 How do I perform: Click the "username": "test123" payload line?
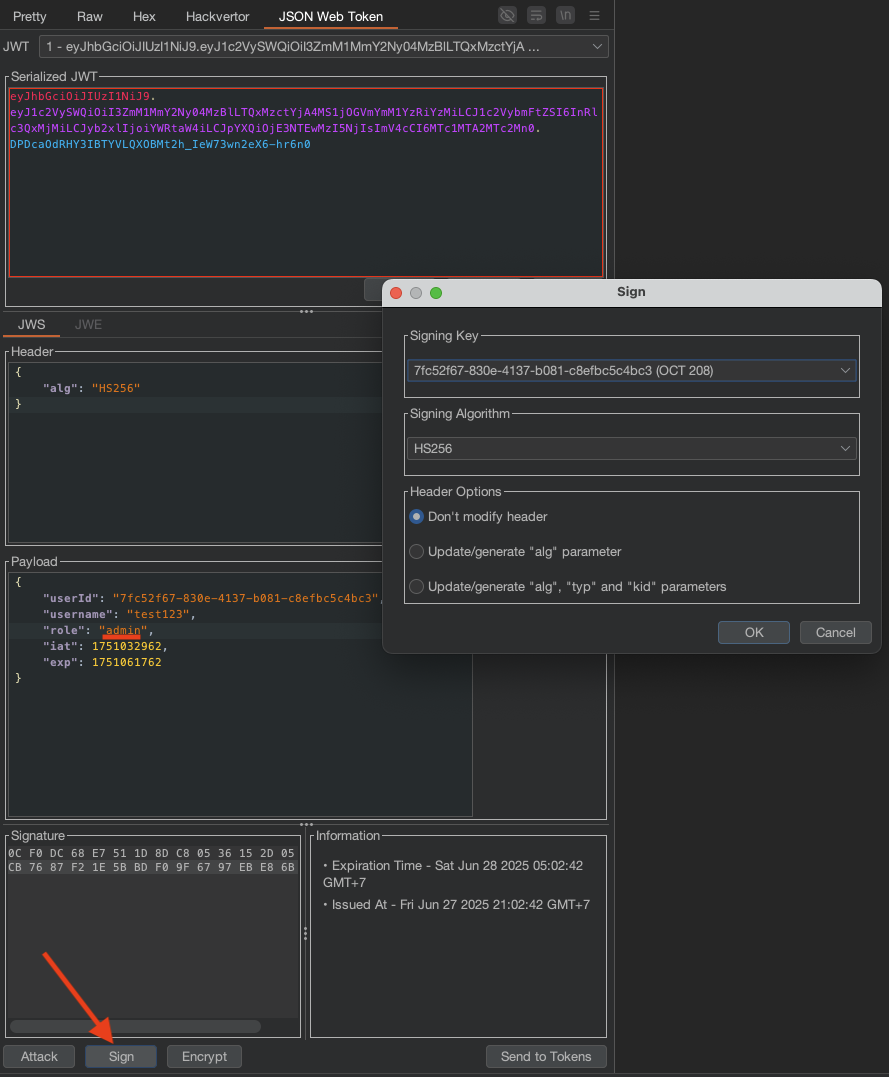(119, 615)
